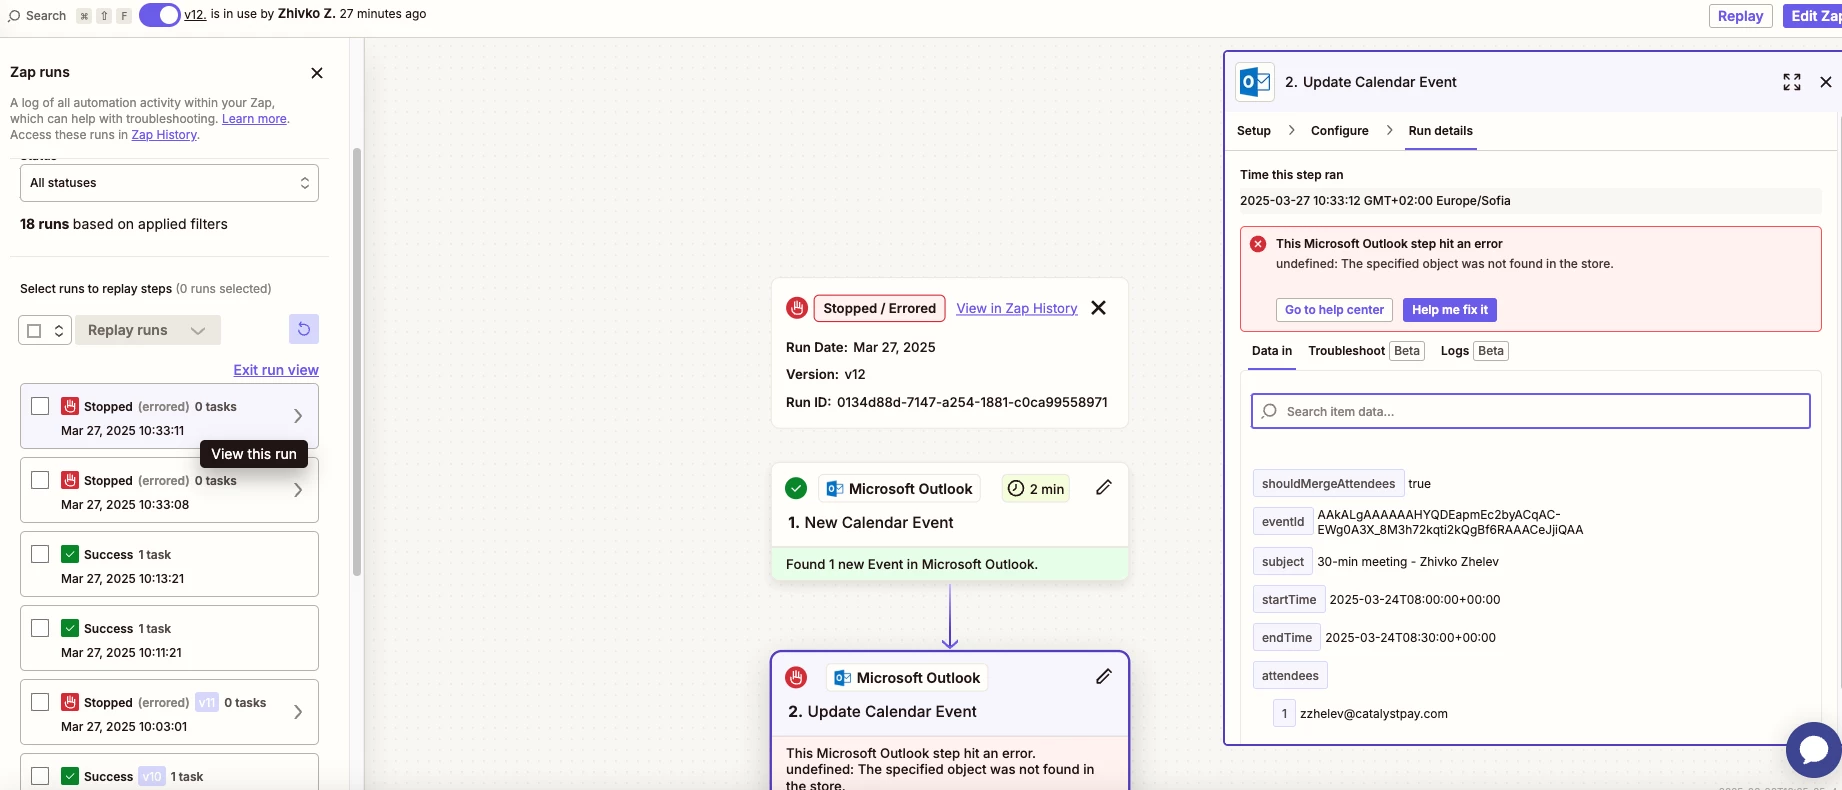Check the Stopped run at 10:03:01
This screenshot has width=1842, height=790.
(x=40, y=702)
